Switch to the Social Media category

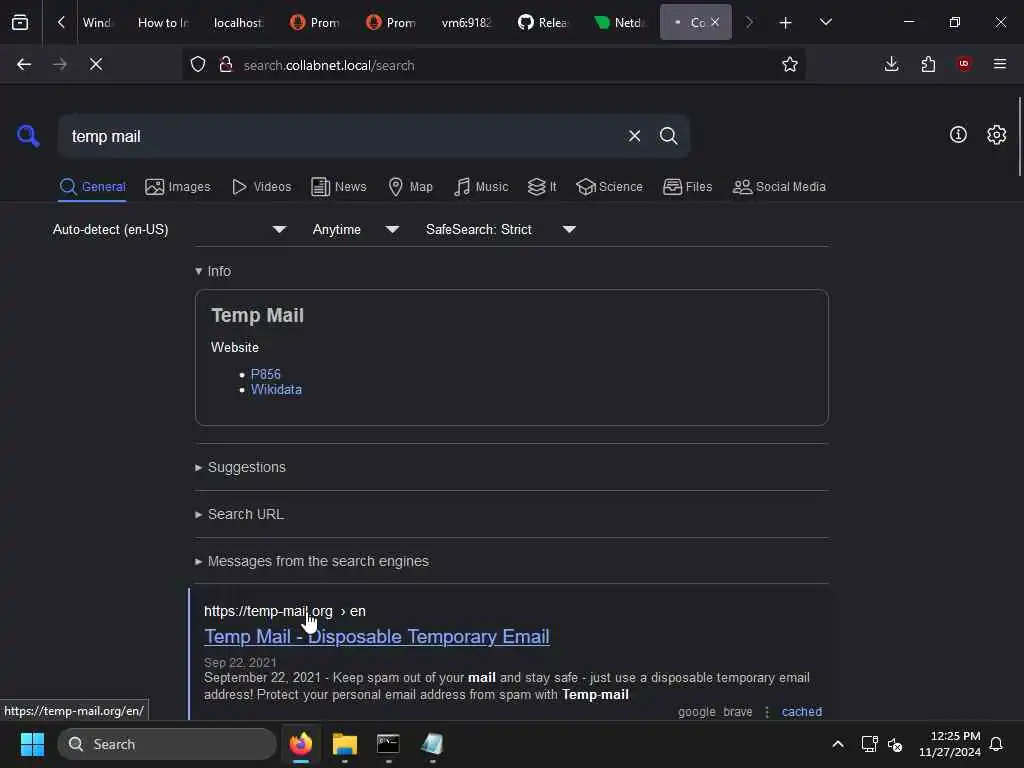pos(779,187)
